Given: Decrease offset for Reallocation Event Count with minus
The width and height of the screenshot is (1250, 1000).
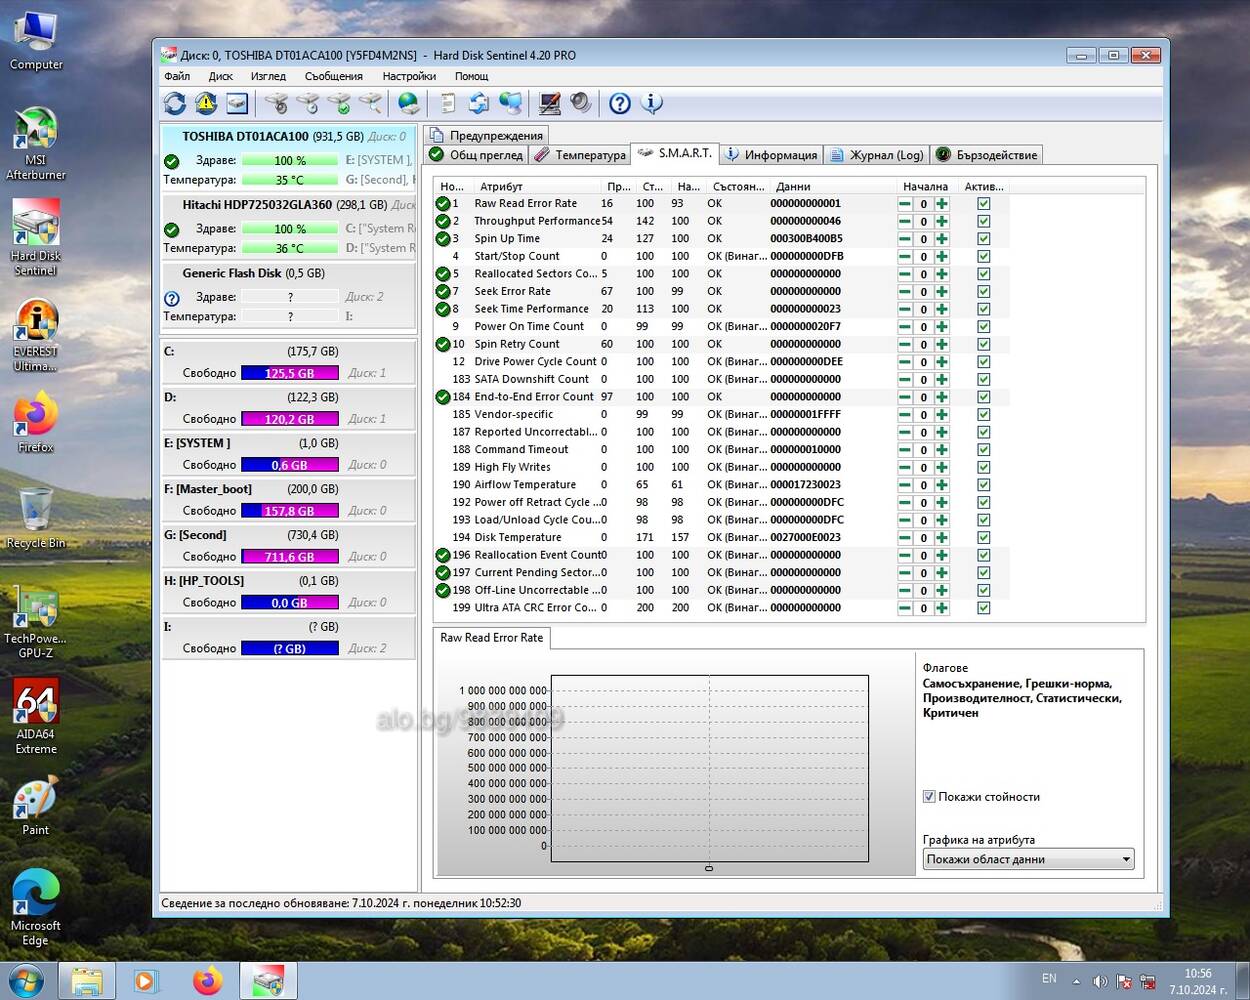Looking at the screenshot, I should 905,555.
